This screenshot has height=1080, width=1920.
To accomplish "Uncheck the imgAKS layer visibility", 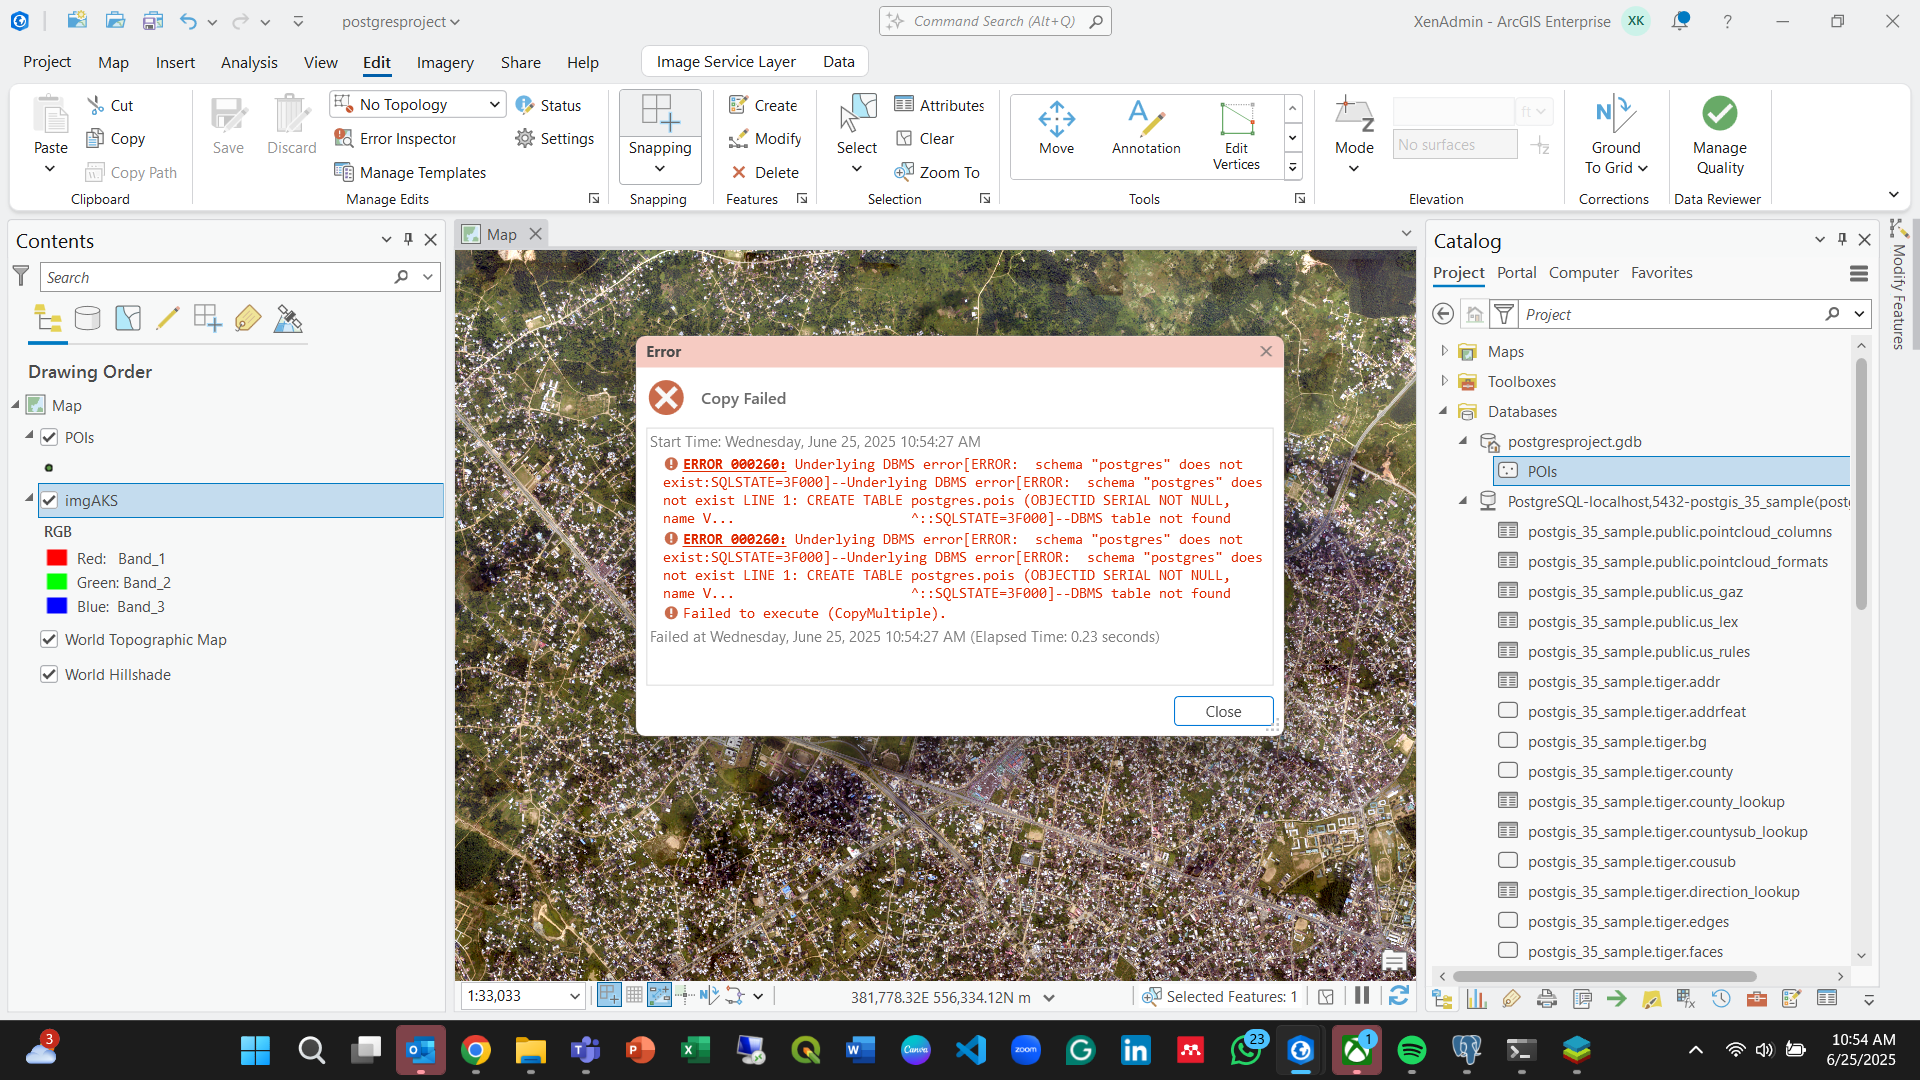I will [49, 500].
